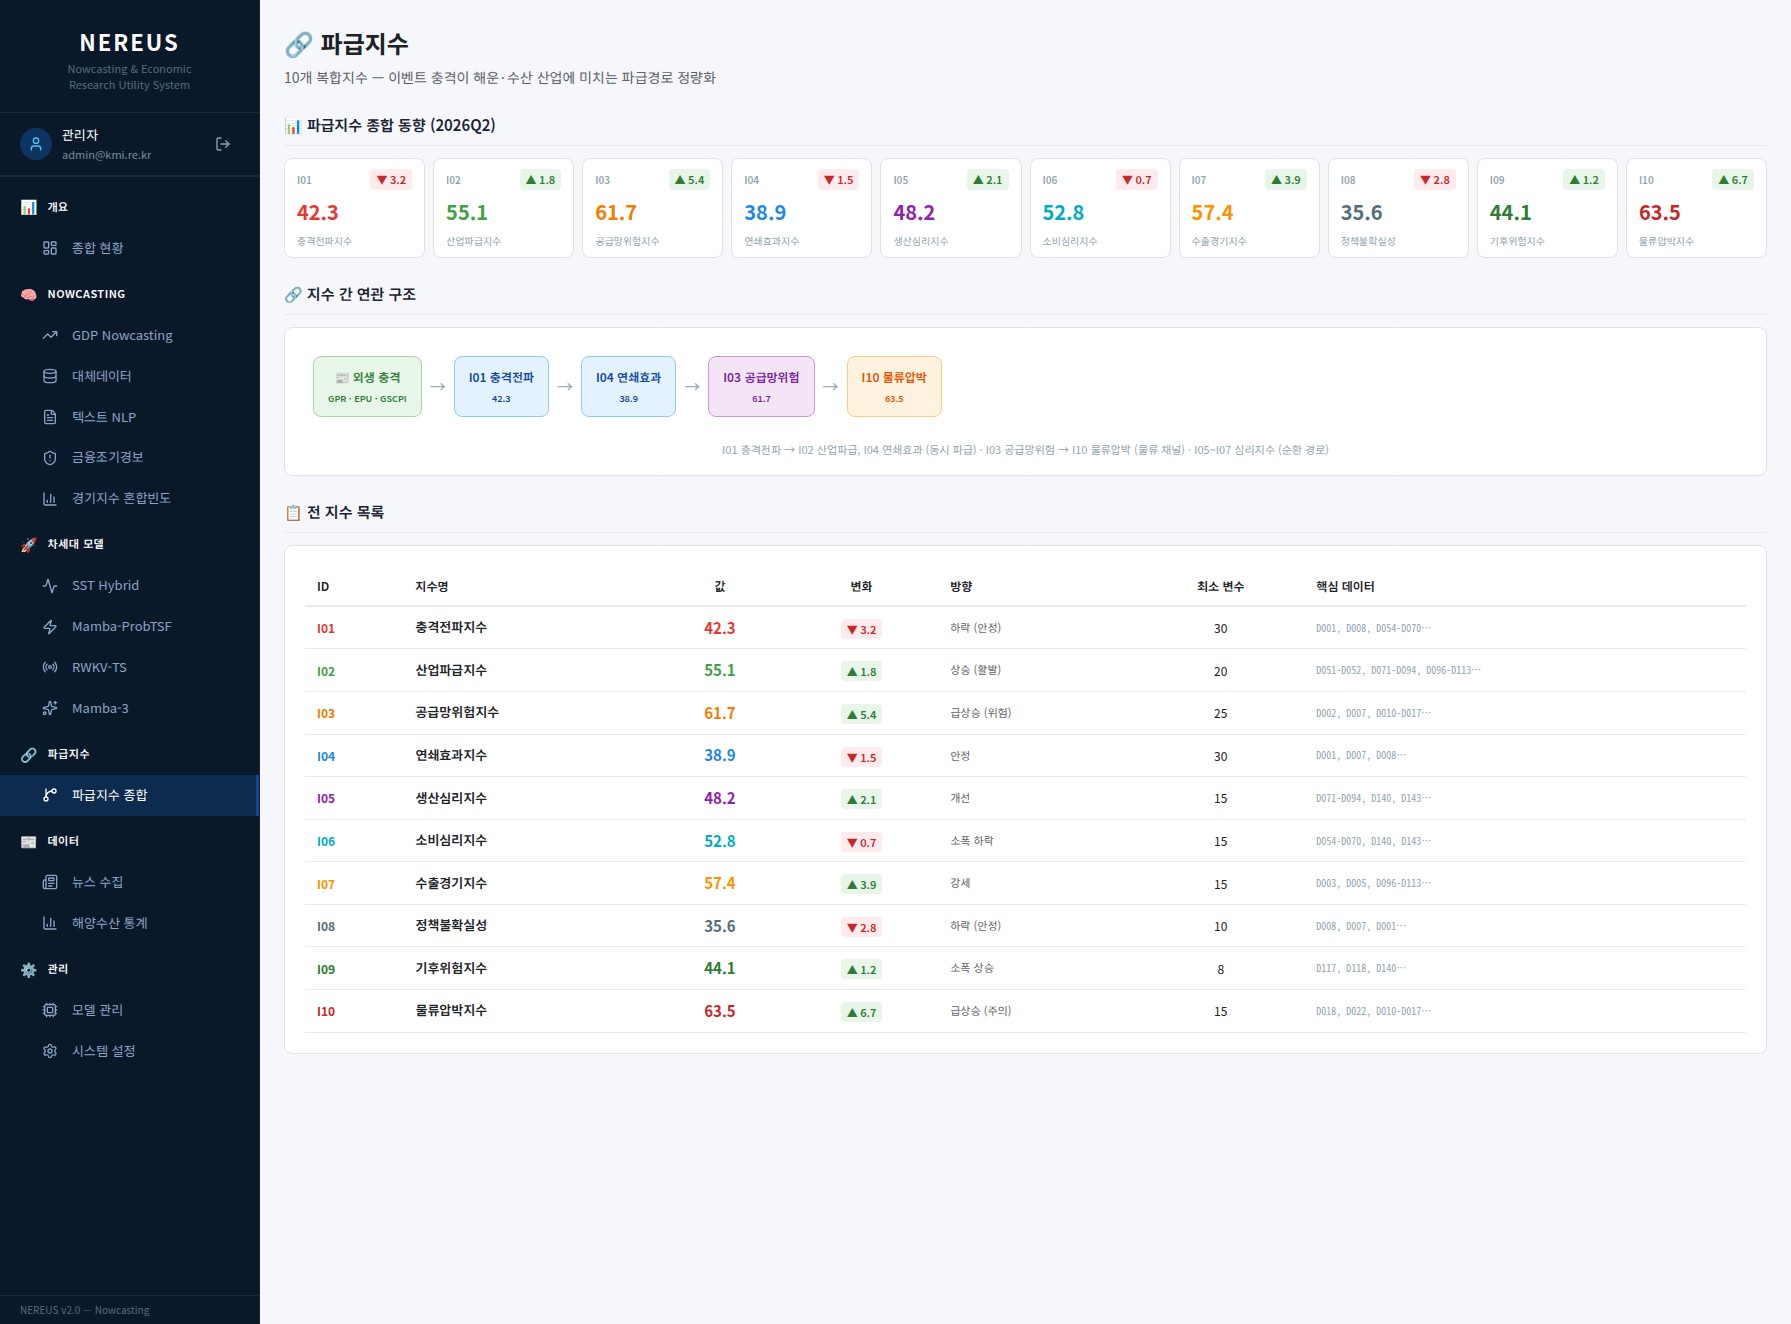Click the 종합 현황 grid icon
The height and width of the screenshot is (1324, 1791).
coord(50,248)
